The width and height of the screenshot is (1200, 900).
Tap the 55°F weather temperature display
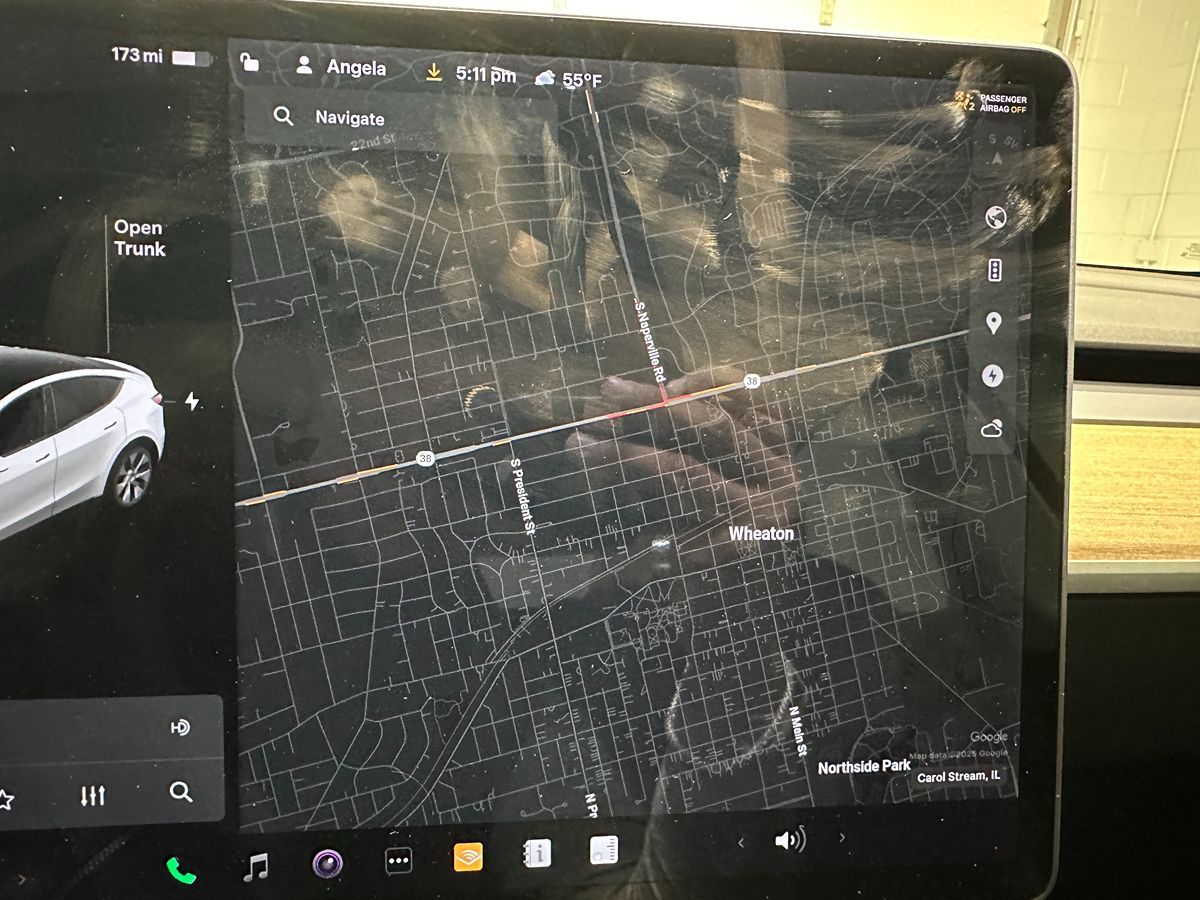point(570,78)
